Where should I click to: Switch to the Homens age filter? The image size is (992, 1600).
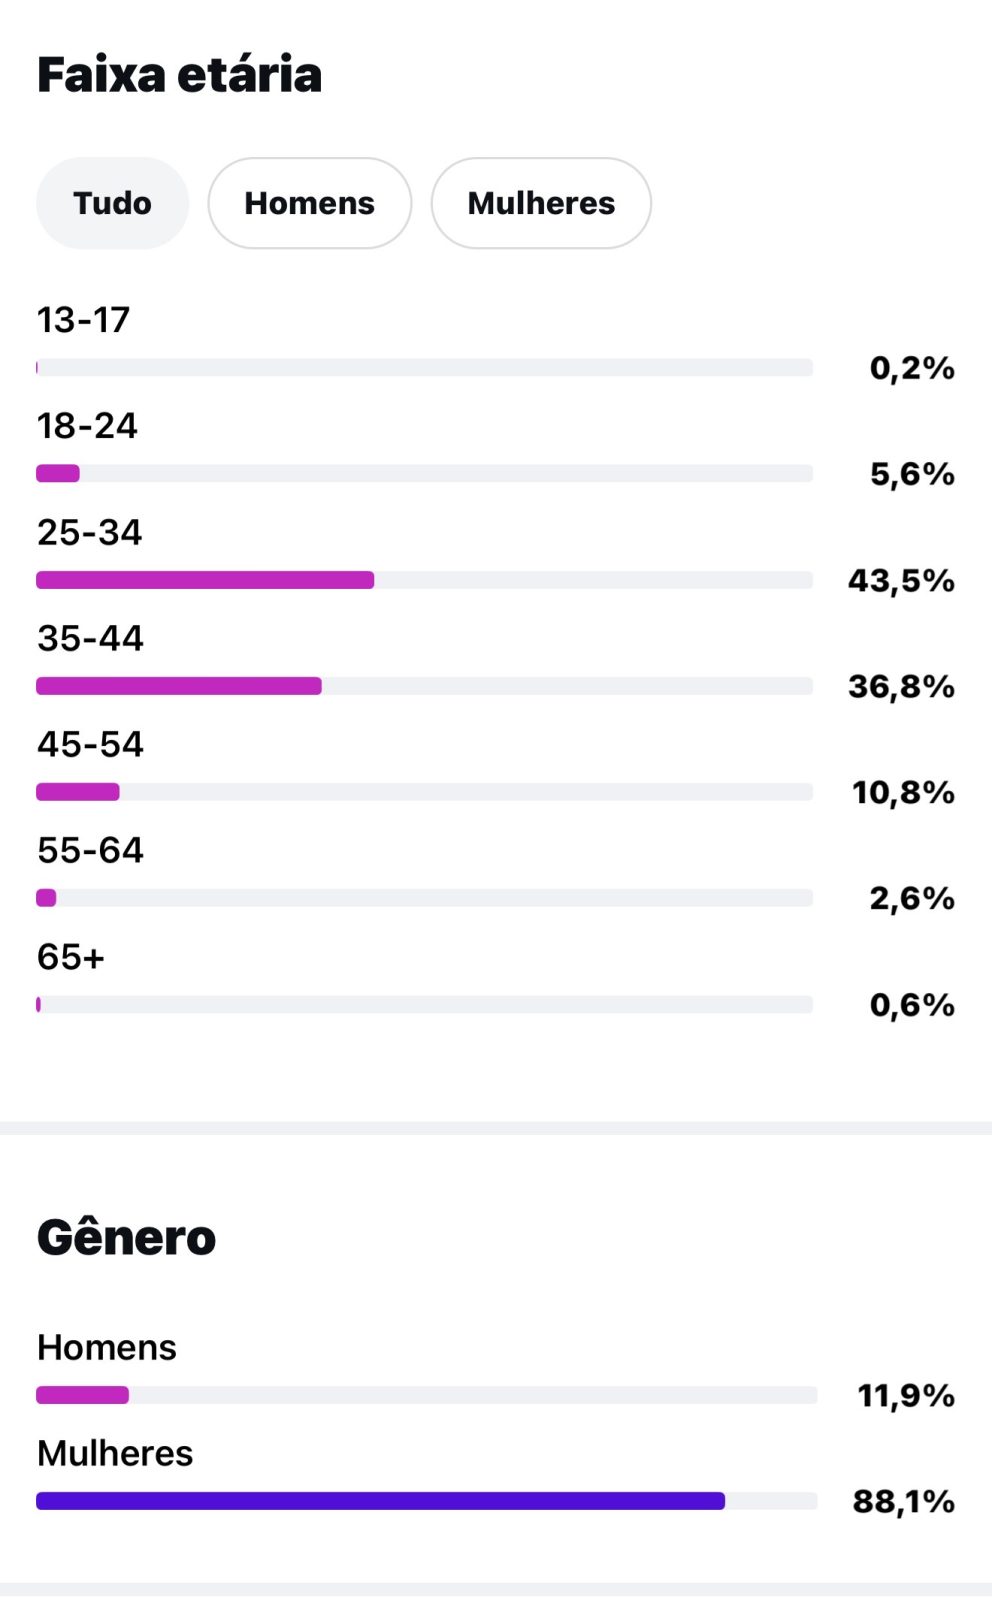coord(310,203)
